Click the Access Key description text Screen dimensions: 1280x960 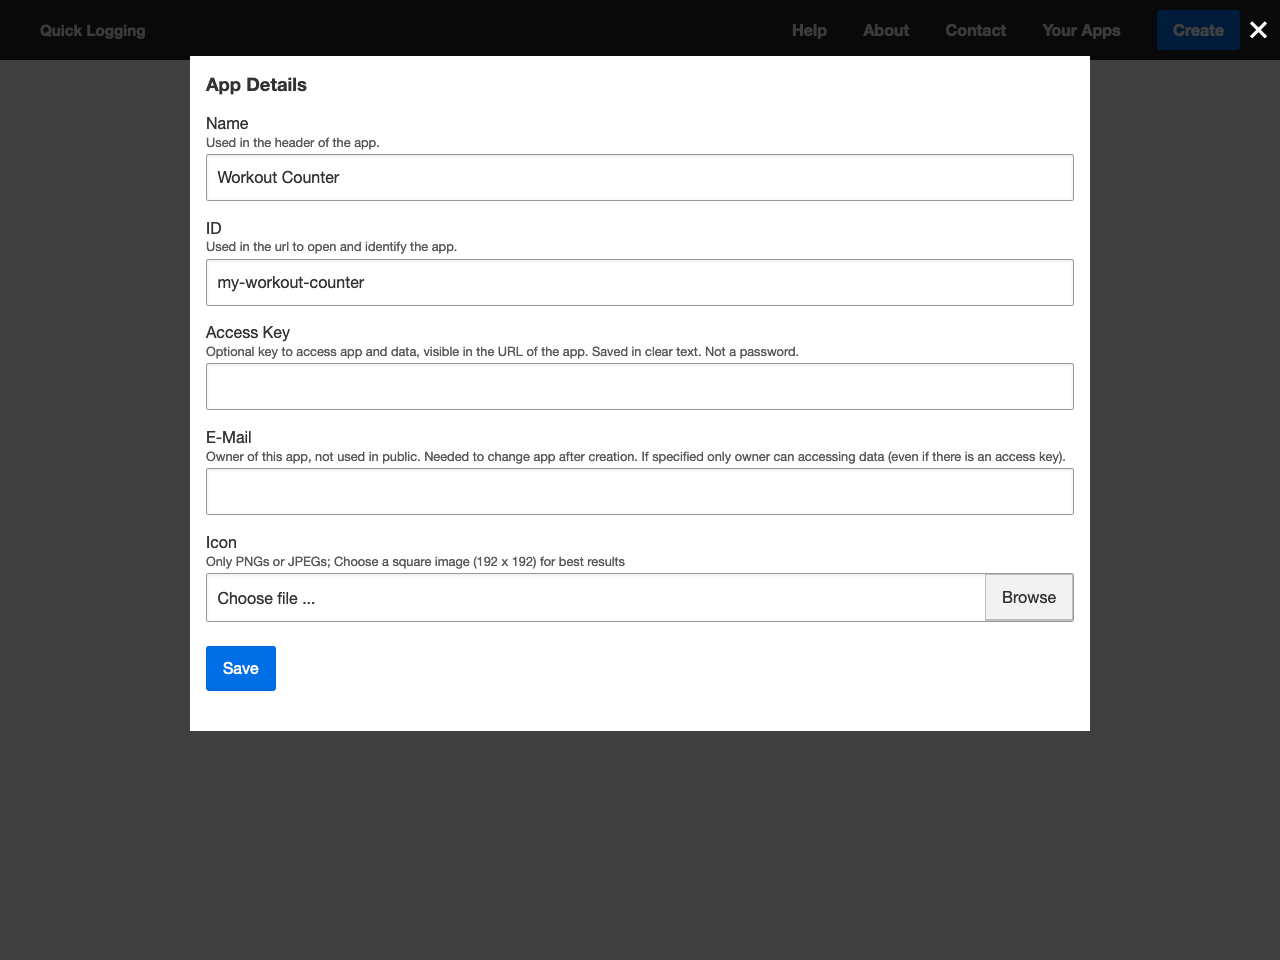(x=502, y=351)
